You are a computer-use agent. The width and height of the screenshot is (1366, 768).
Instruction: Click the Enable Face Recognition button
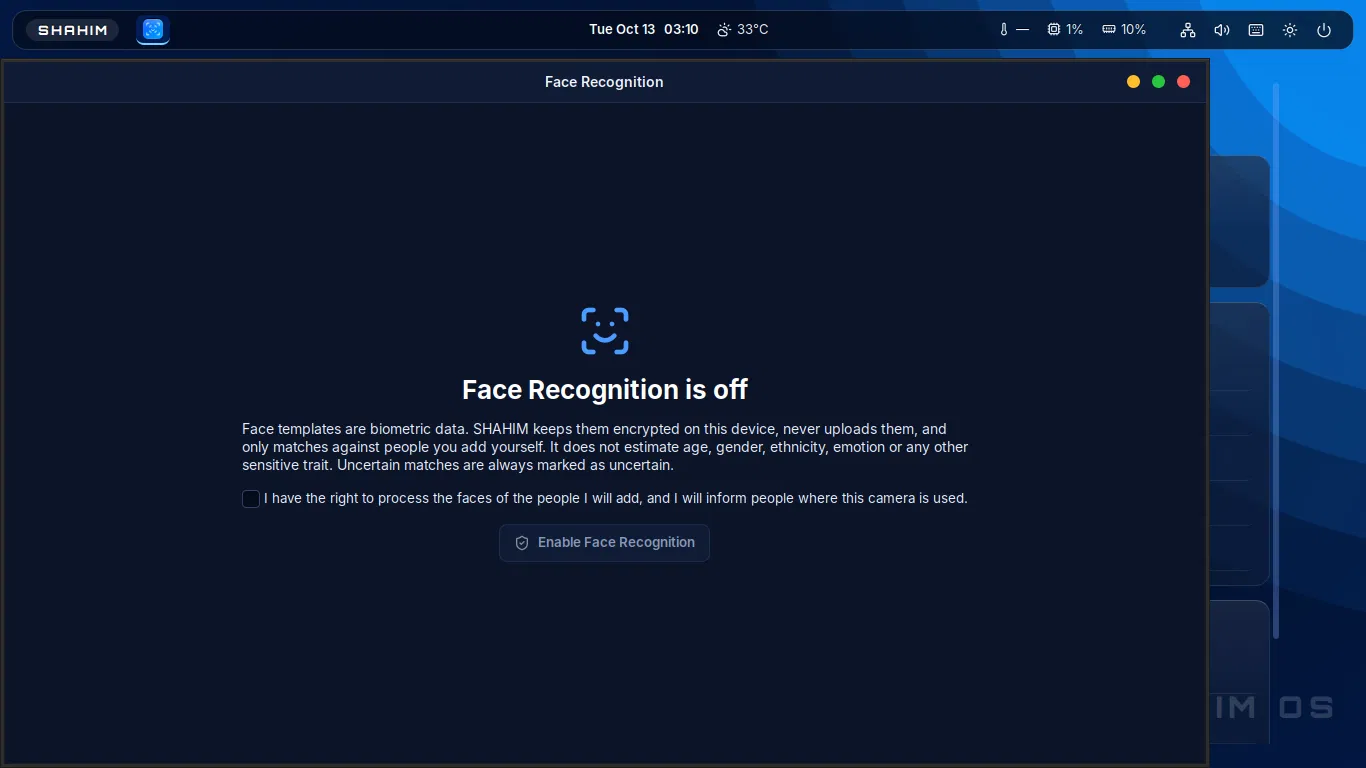604,542
